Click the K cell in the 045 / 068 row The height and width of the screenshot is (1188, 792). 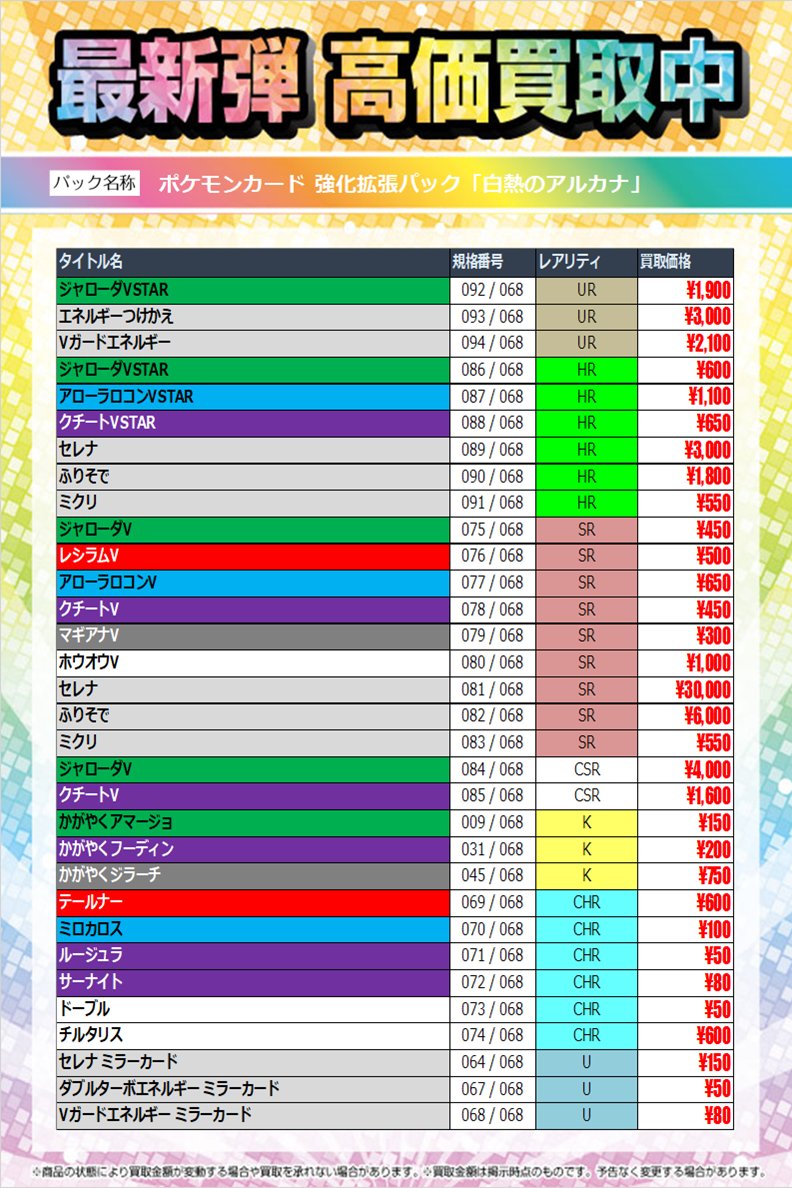point(587,875)
